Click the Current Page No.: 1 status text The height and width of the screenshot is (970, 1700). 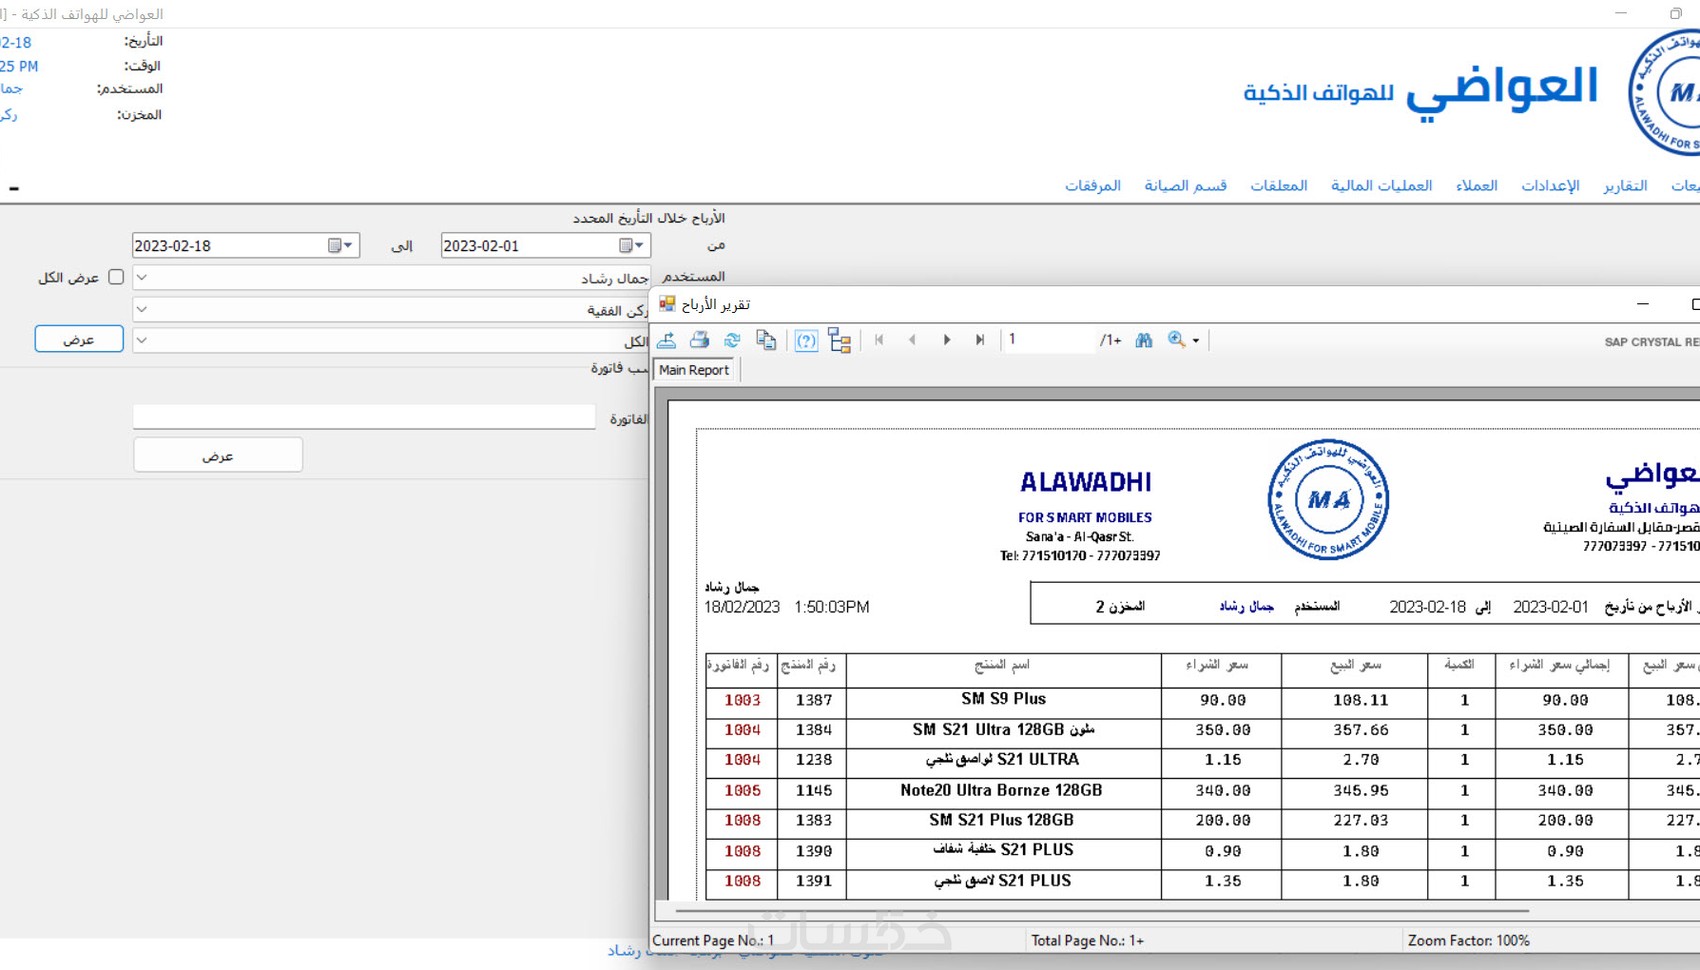(713, 941)
